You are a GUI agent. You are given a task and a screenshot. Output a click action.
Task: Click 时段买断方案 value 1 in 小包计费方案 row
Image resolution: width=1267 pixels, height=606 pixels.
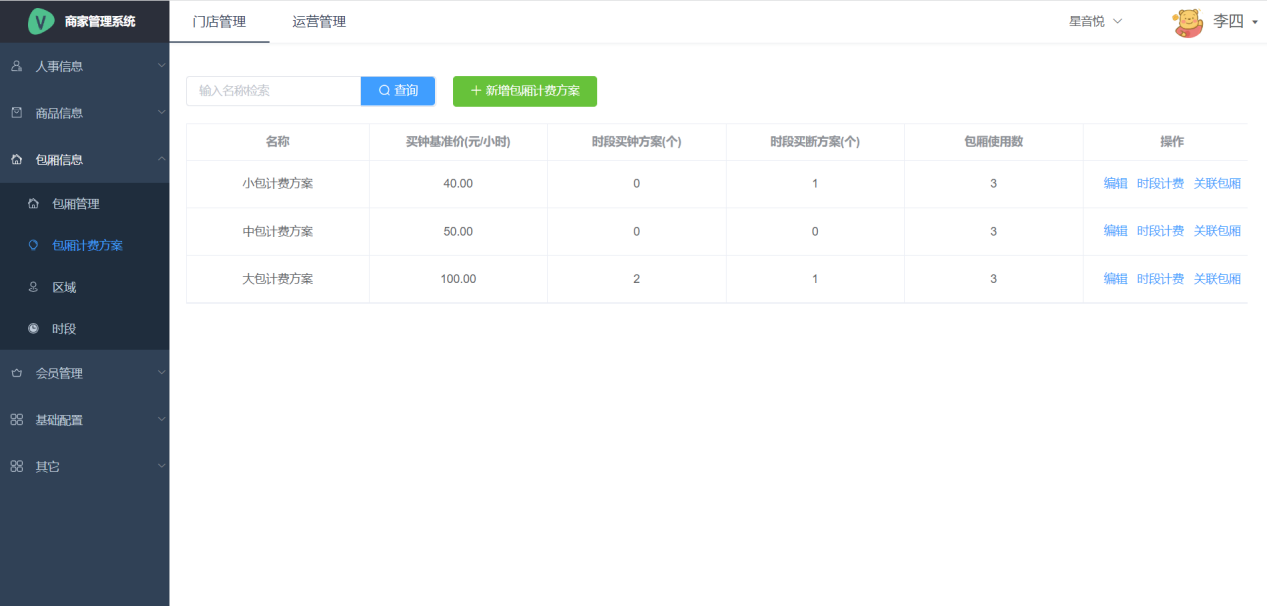coord(815,184)
